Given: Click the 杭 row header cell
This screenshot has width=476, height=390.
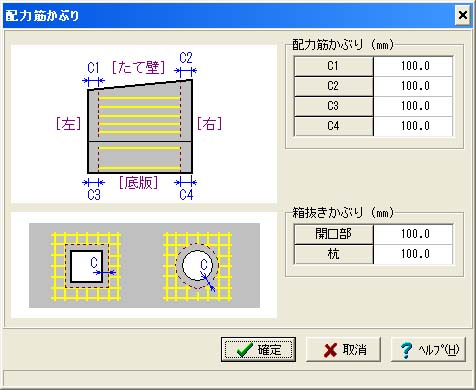Looking at the screenshot, I should (x=333, y=254).
